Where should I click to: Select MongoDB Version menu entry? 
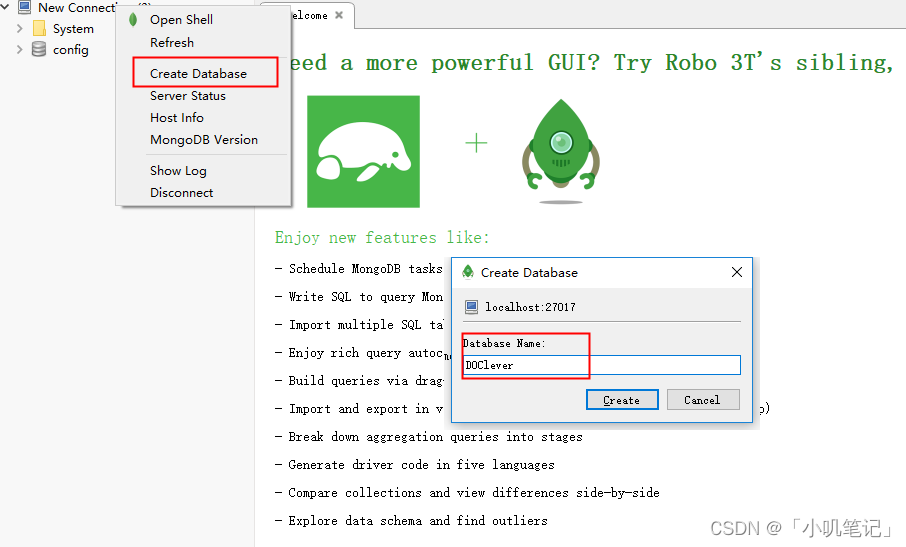coord(203,140)
